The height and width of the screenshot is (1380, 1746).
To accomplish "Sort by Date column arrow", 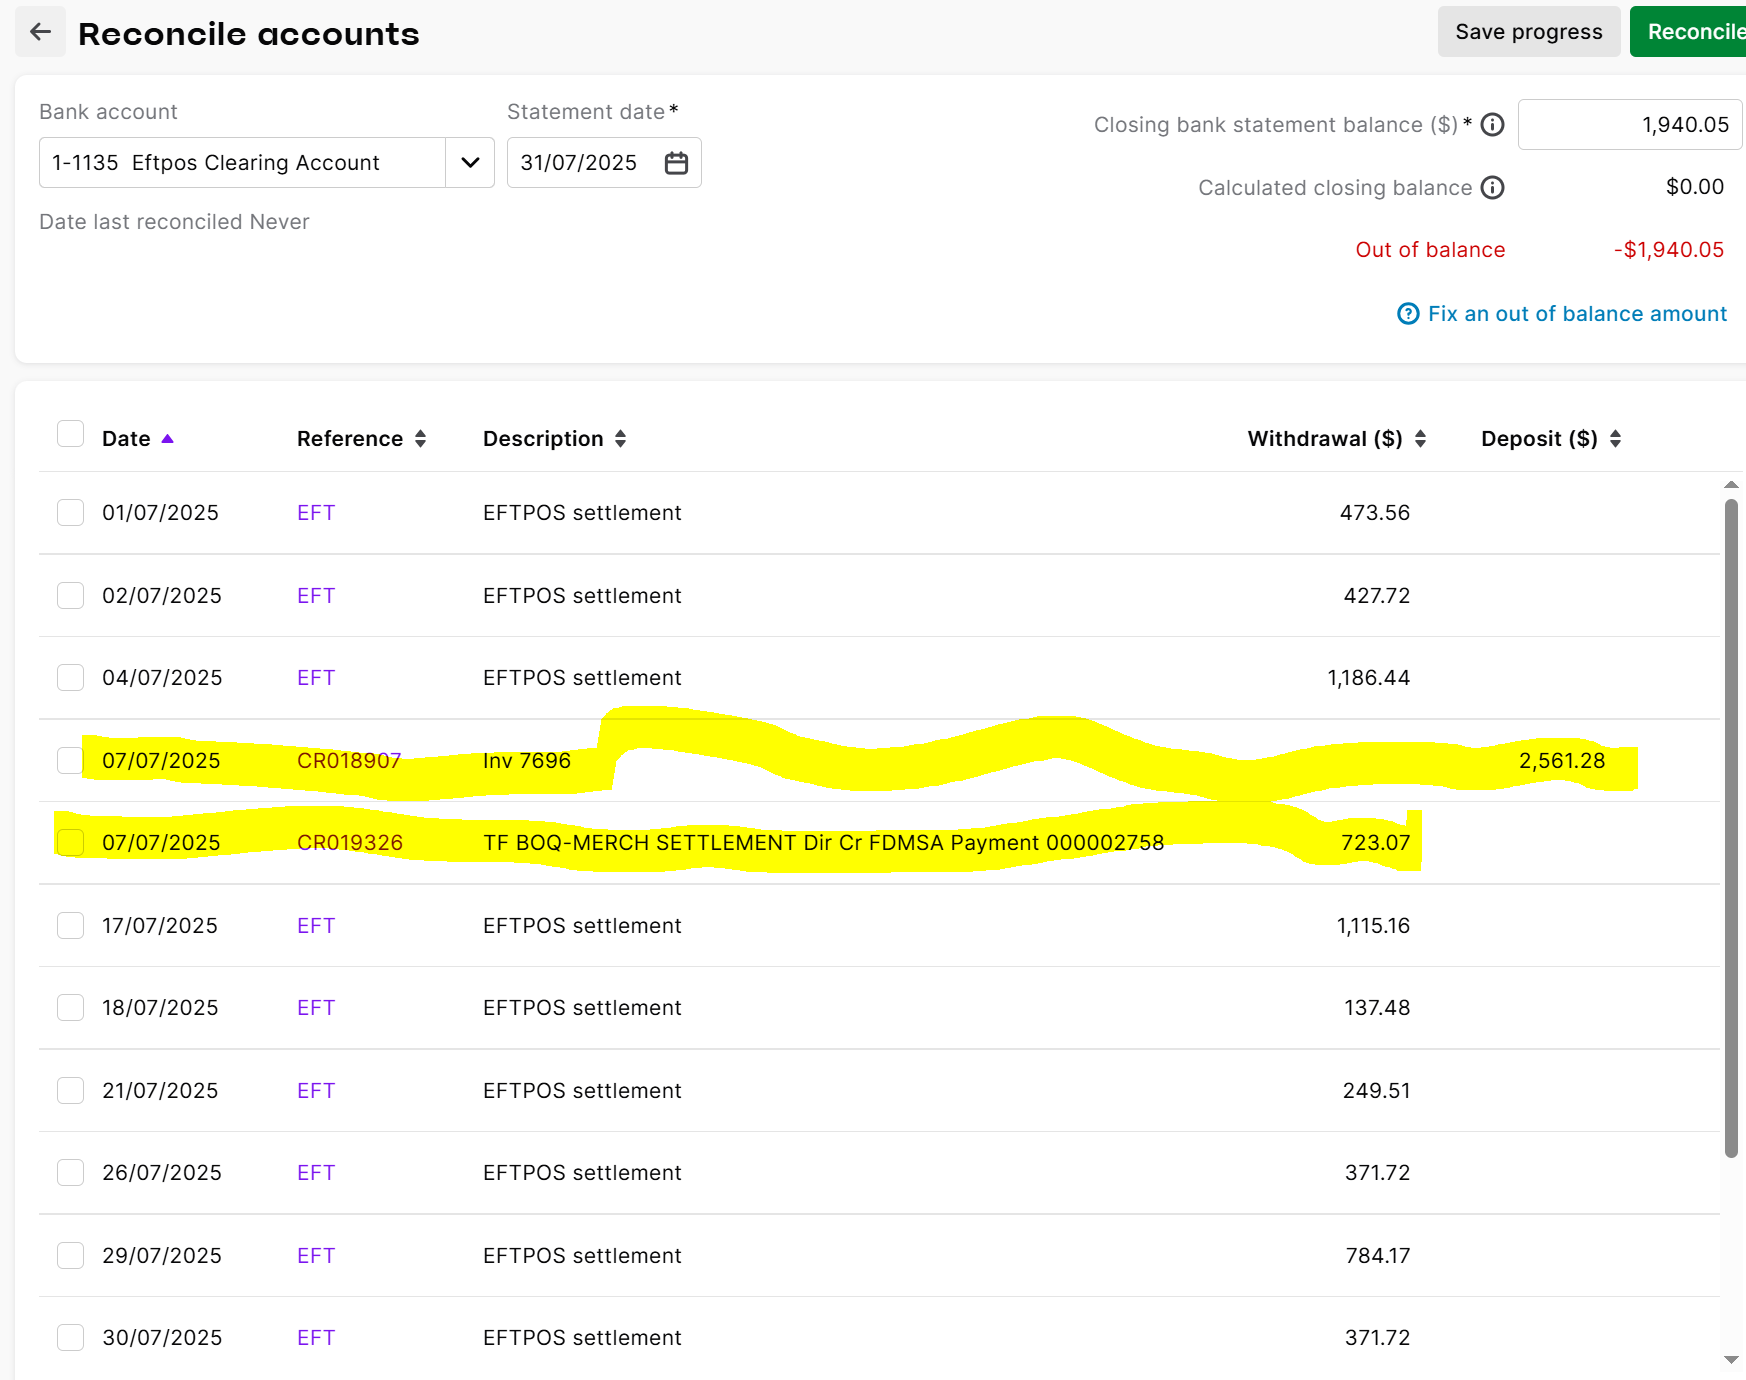I will [168, 439].
